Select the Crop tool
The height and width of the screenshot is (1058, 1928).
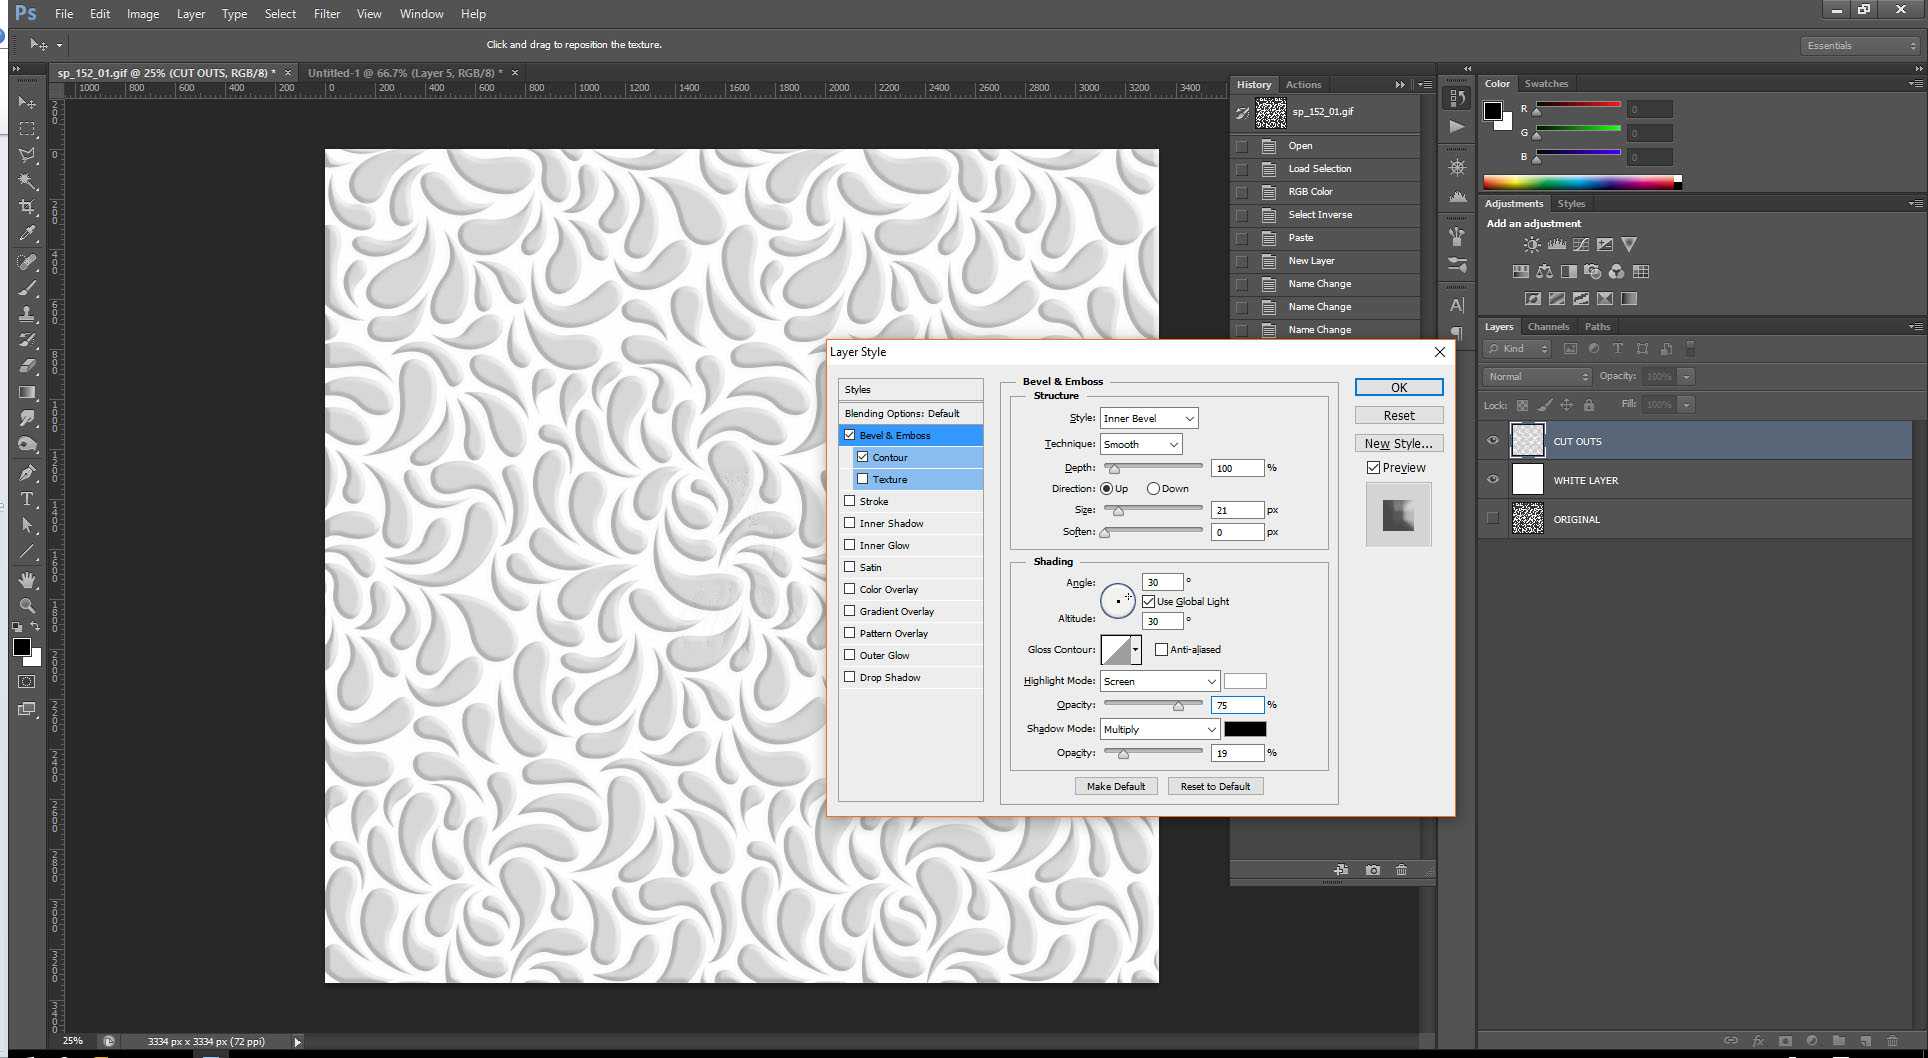coord(27,207)
